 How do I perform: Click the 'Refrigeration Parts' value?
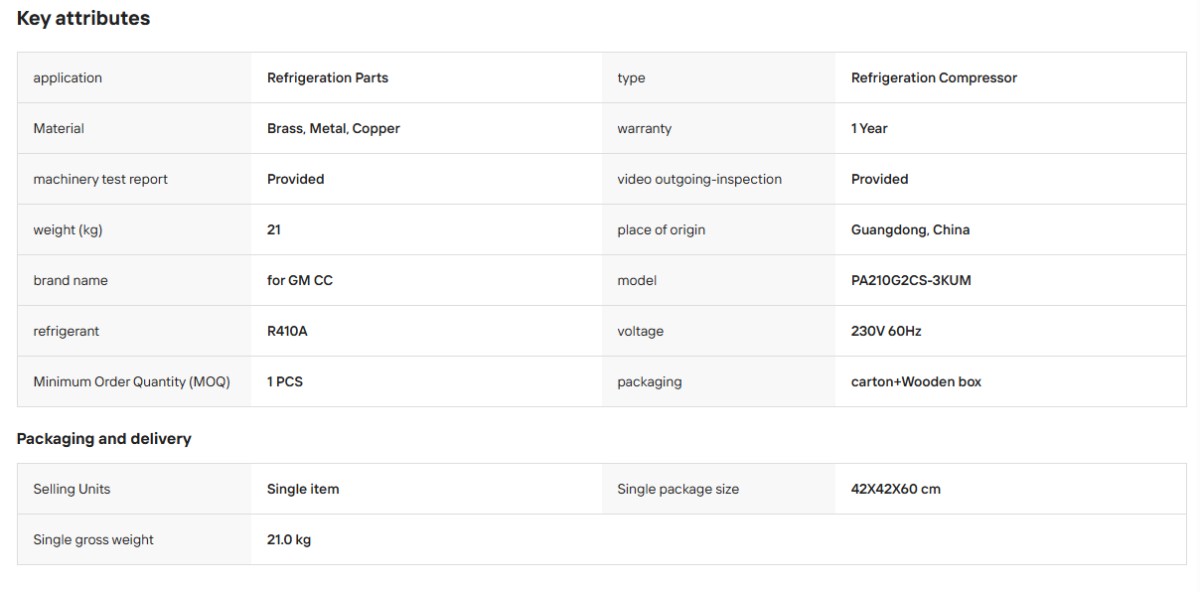coord(327,78)
